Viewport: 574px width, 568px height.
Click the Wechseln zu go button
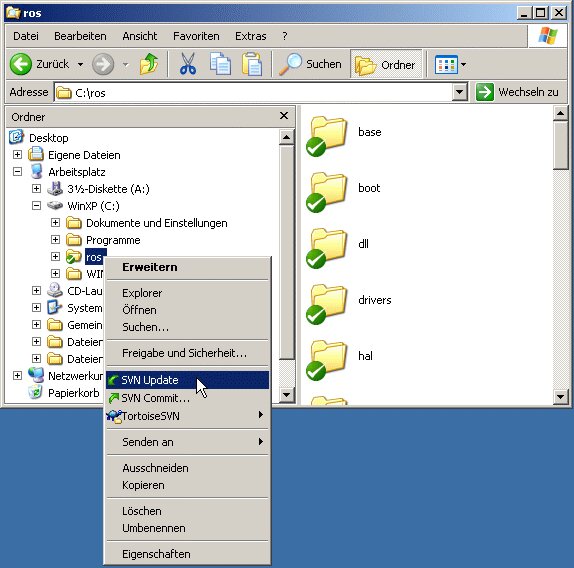(x=517, y=92)
